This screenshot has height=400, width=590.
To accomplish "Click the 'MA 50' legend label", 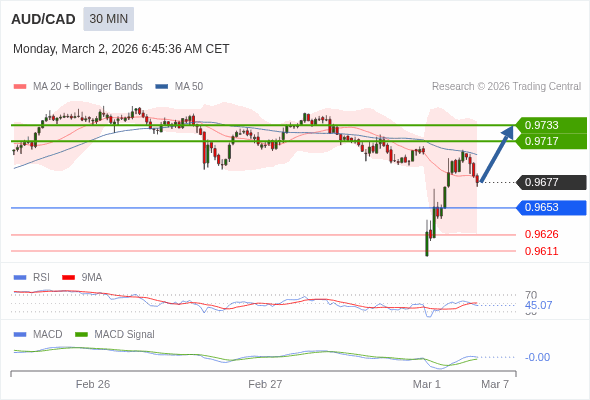I will click(x=189, y=87).
